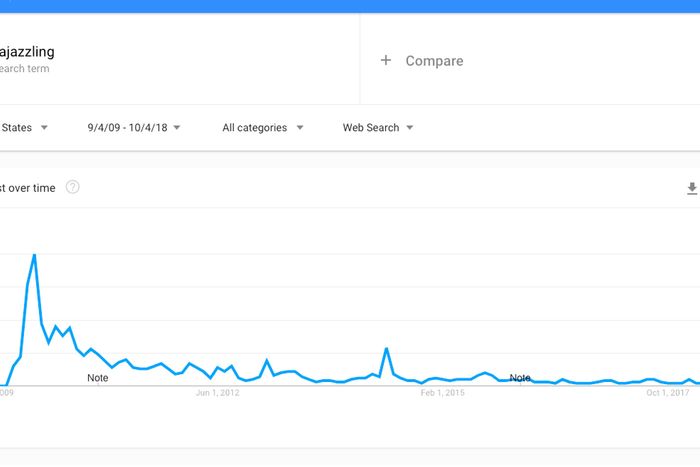This screenshot has width=700, height=467.
Task: Open the help question mark icon
Action: (x=72, y=187)
